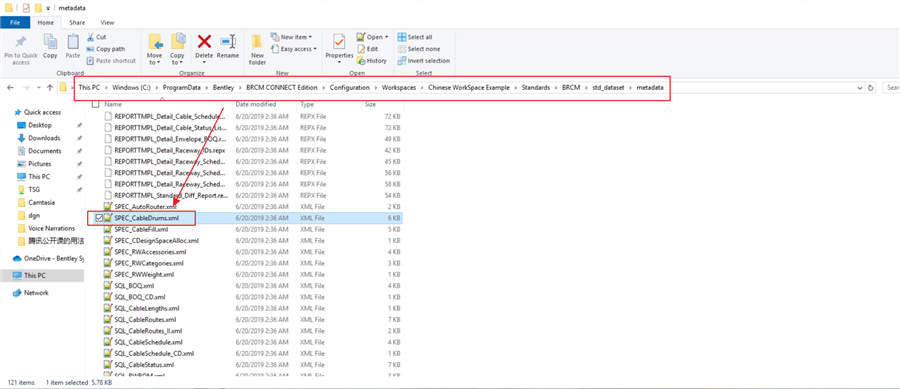The image size is (900, 389).
Task: Select the highlighted This PC node
Action: point(42,275)
